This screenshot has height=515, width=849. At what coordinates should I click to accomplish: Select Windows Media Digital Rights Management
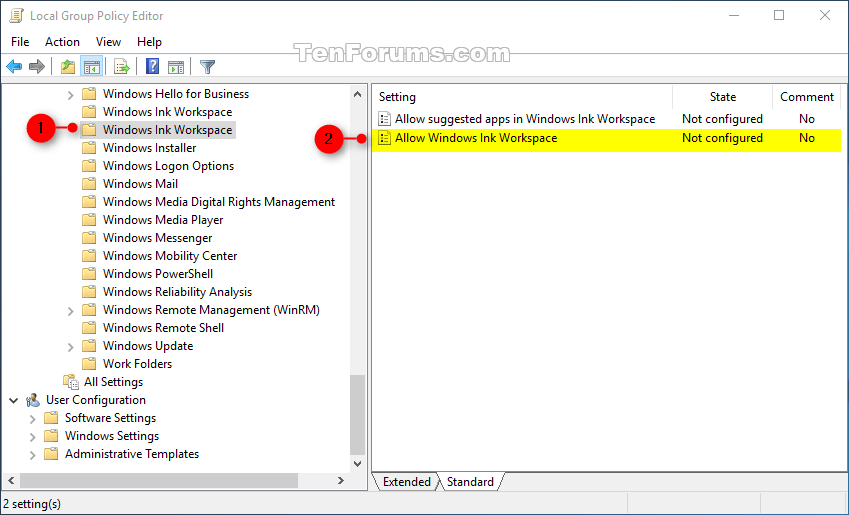tap(219, 202)
